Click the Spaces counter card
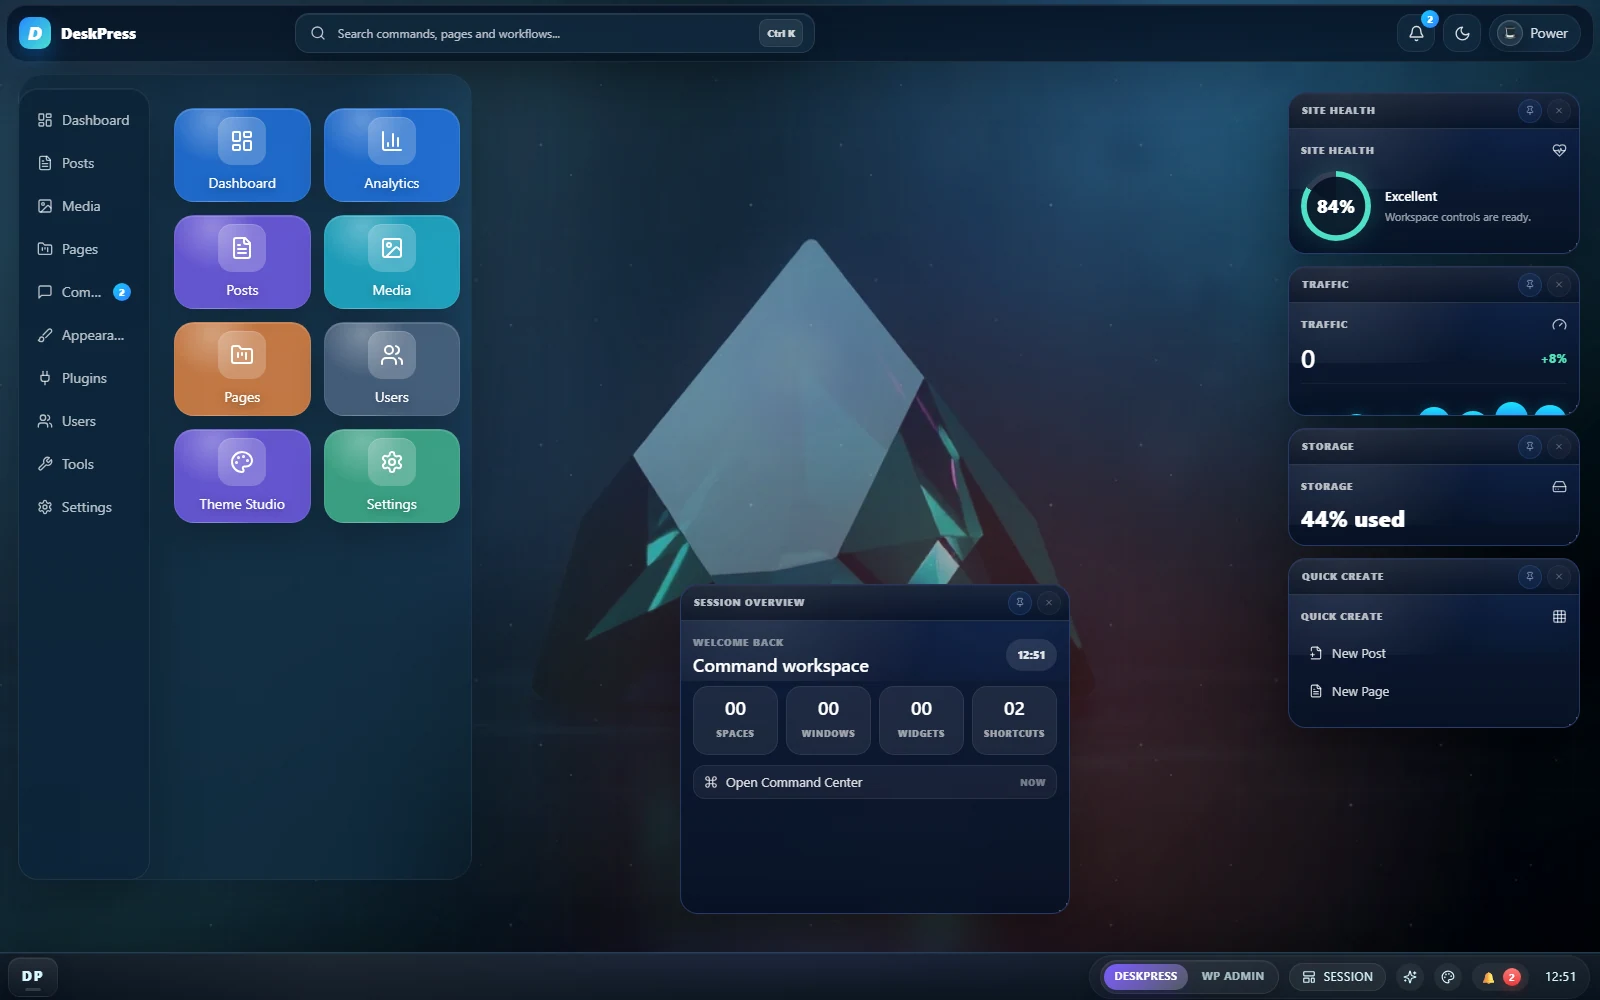The width and height of the screenshot is (1600, 1000). click(735, 719)
